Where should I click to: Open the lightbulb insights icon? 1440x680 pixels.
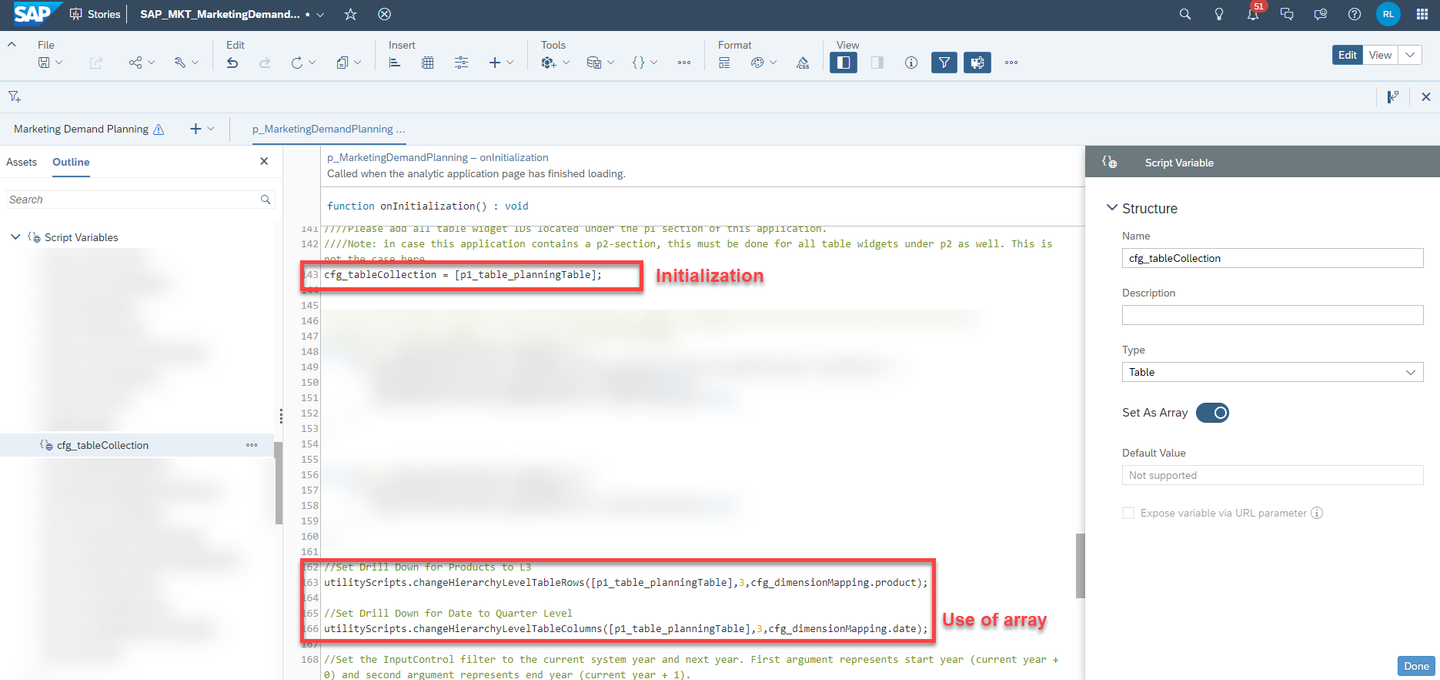click(1219, 14)
